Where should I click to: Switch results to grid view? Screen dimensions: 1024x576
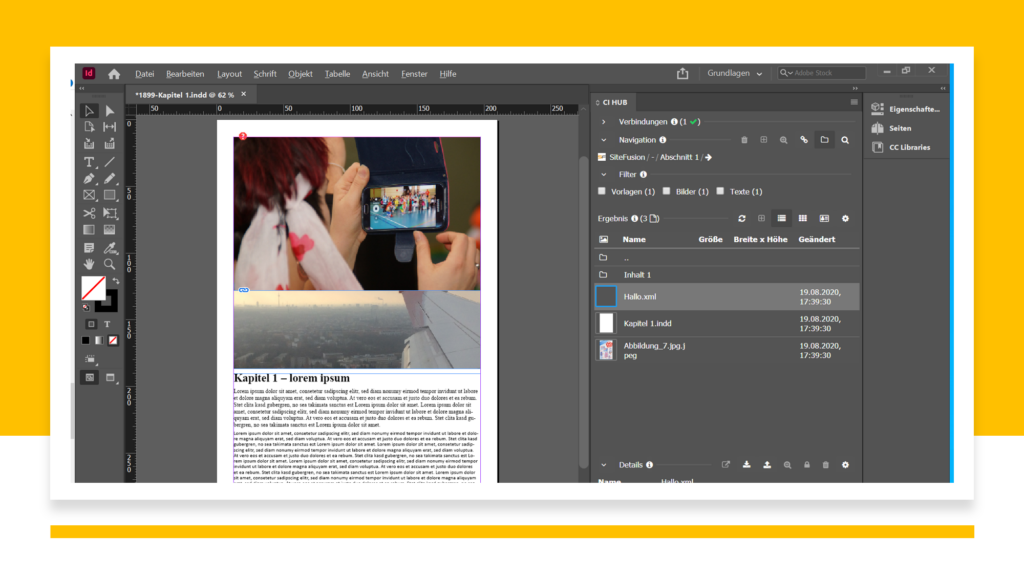click(x=802, y=218)
